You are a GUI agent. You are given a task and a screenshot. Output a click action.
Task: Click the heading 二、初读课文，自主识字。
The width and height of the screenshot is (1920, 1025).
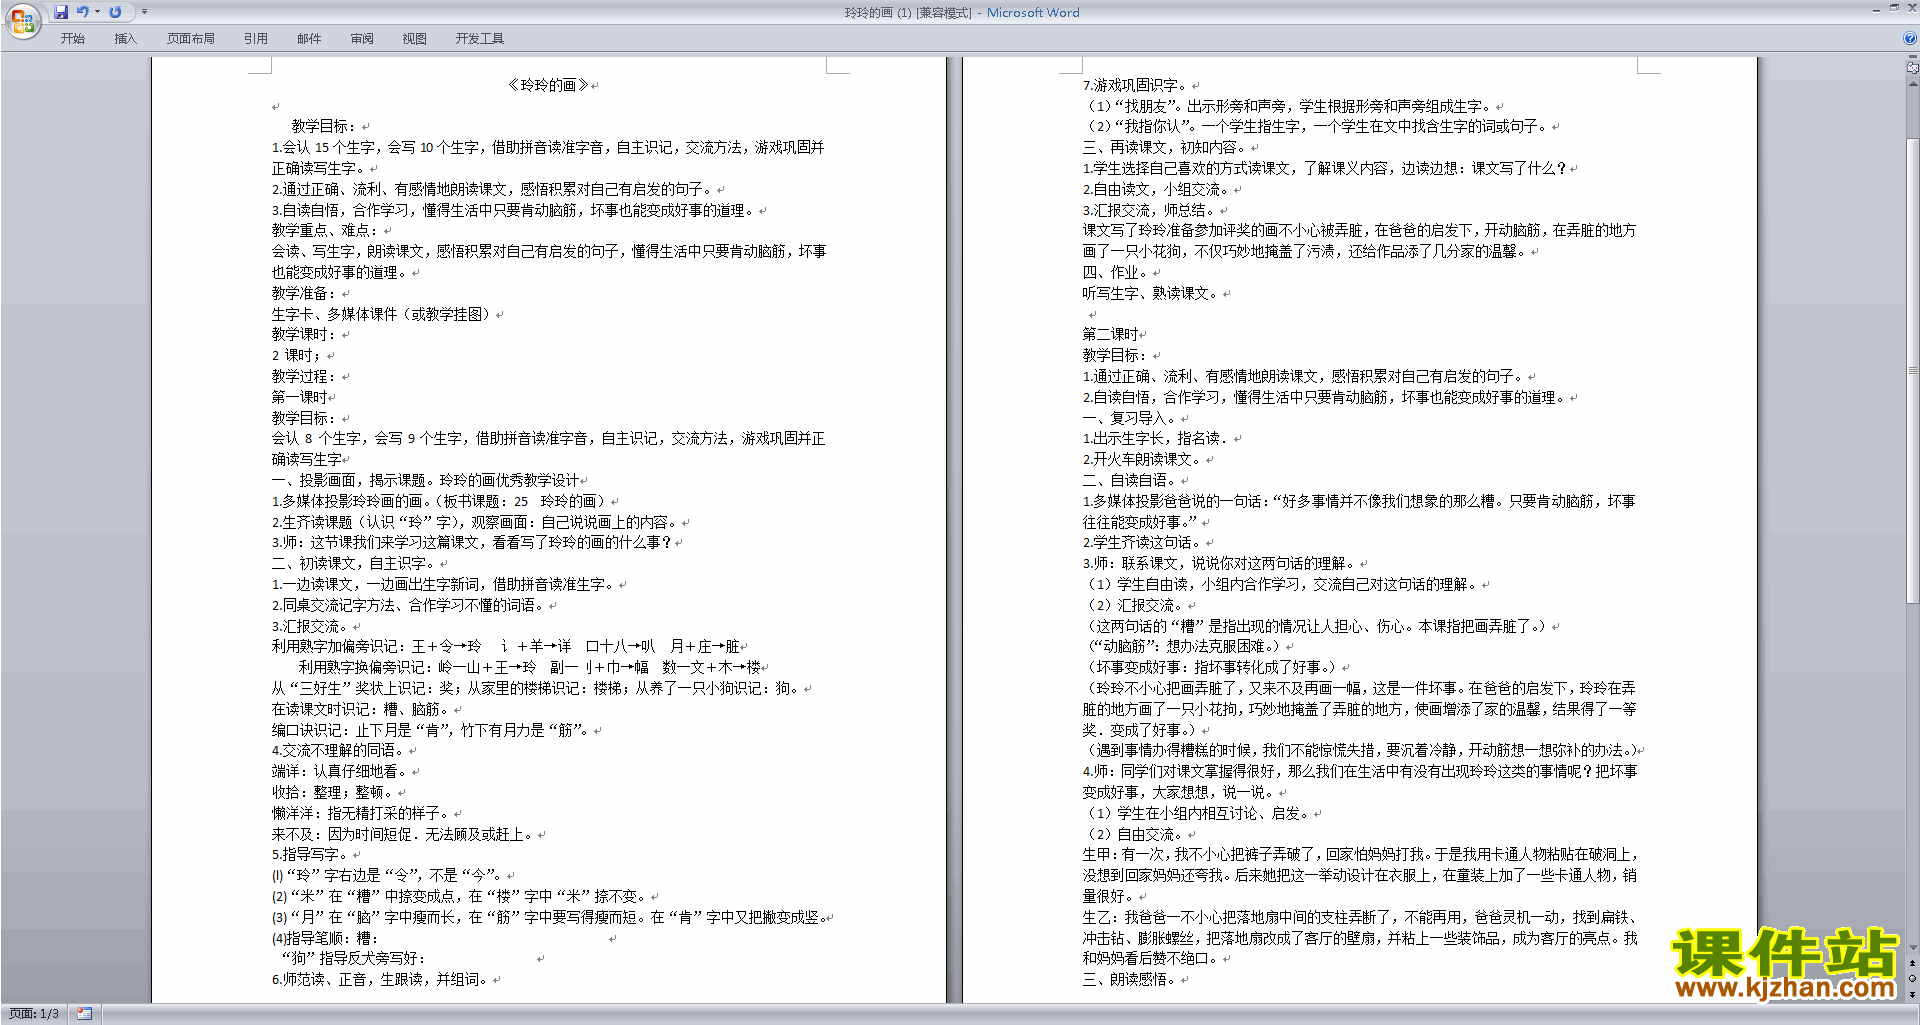(355, 563)
